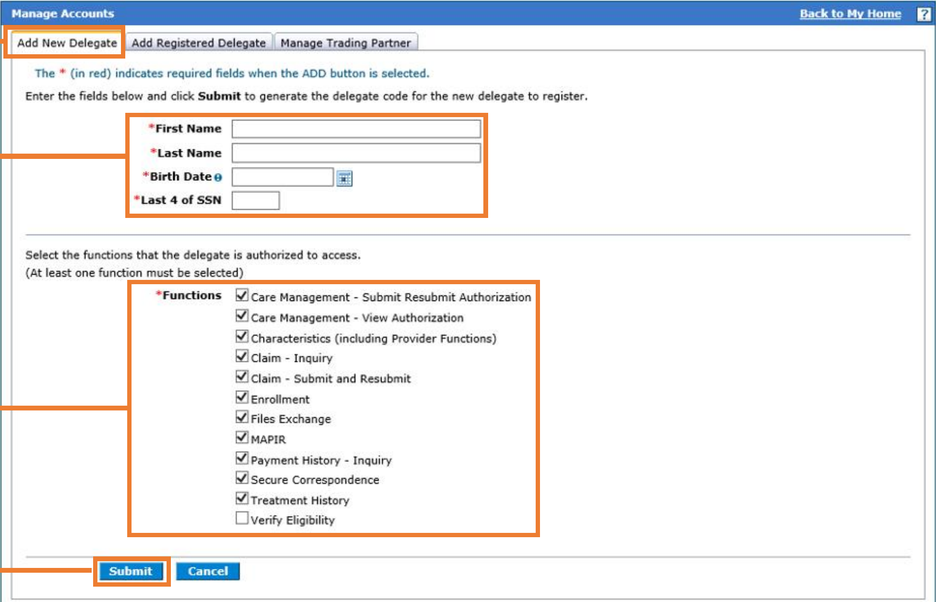The width and height of the screenshot is (936, 602).
Task: Uncheck Care Management Submit Resubmit Authorization
Action: pyautogui.click(x=242, y=295)
